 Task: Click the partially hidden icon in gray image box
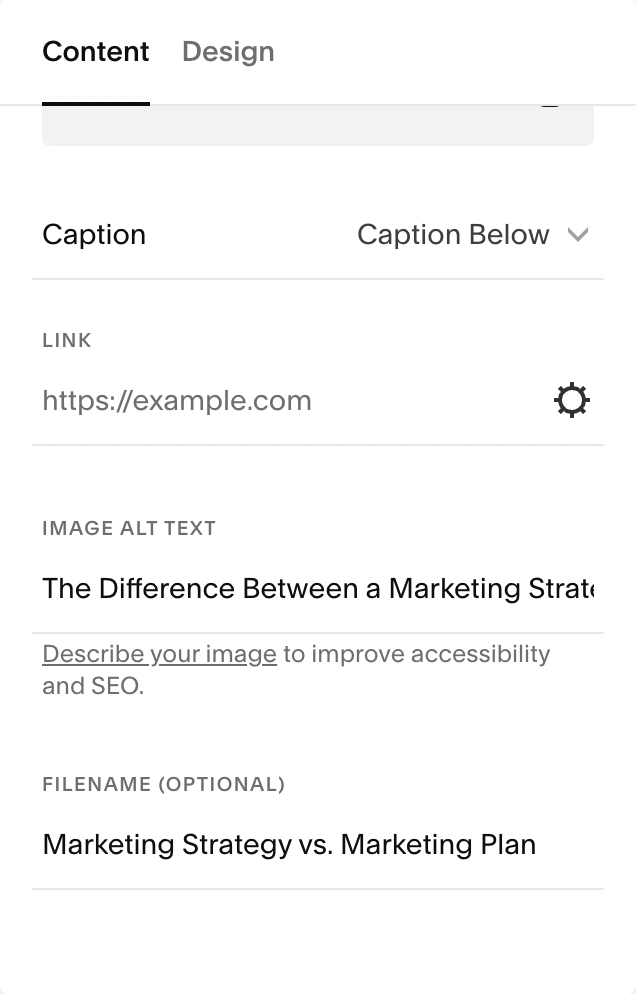coord(550,106)
